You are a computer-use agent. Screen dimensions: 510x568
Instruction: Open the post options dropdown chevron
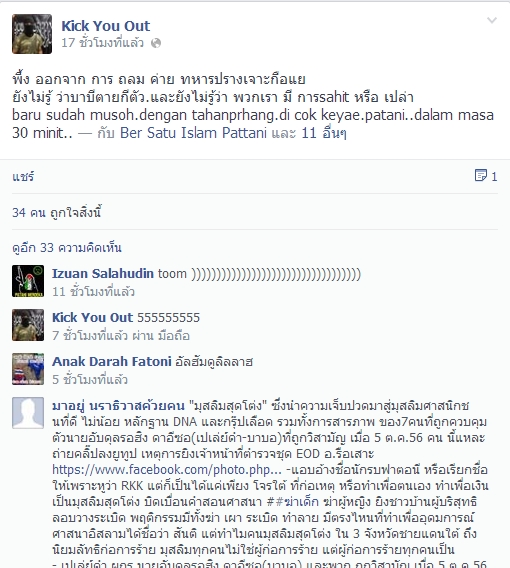point(492,20)
